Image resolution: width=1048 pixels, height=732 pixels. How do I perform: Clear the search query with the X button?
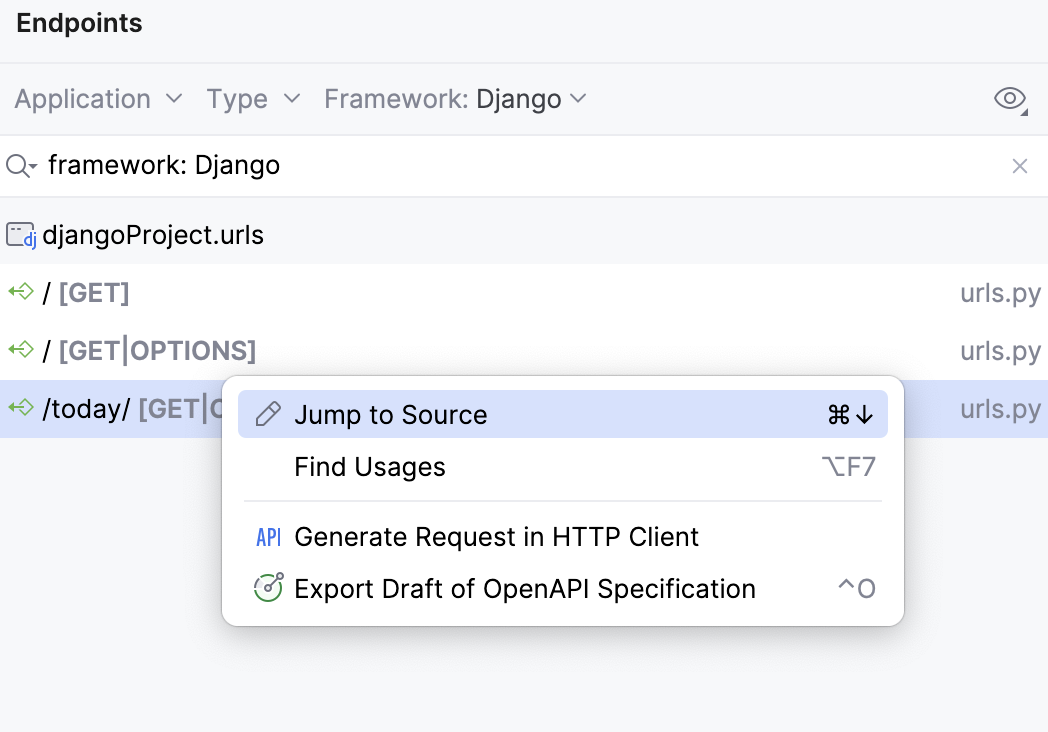(x=1019, y=165)
